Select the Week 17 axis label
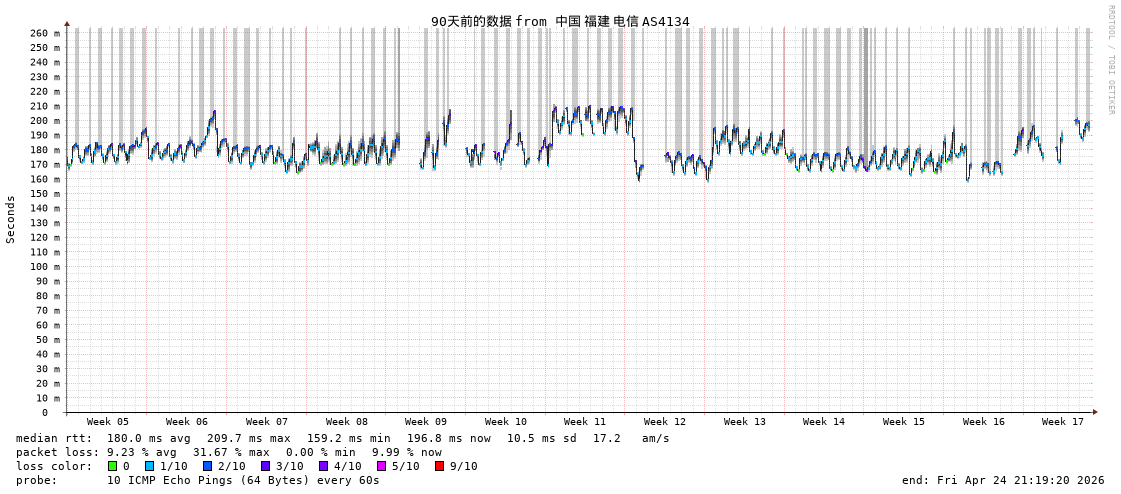Viewport: 1121px width, 494px height. tap(1063, 422)
